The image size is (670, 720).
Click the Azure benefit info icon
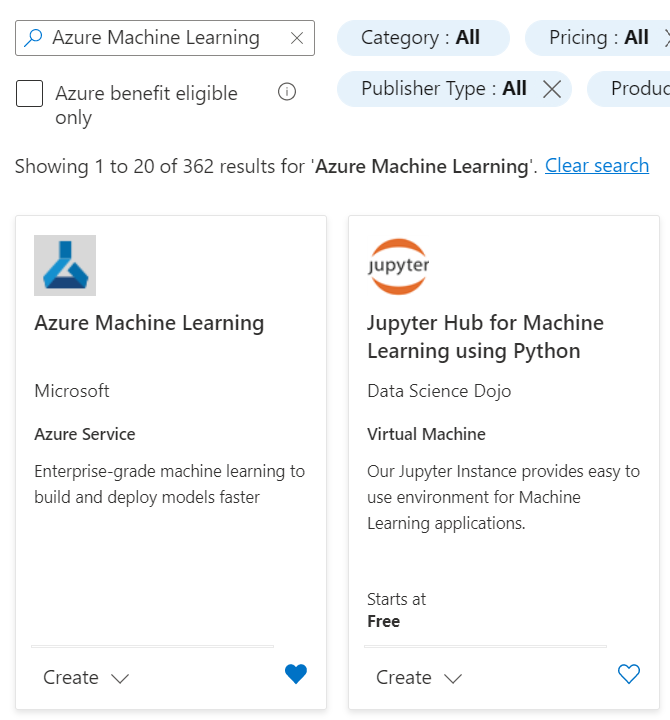[287, 92]
